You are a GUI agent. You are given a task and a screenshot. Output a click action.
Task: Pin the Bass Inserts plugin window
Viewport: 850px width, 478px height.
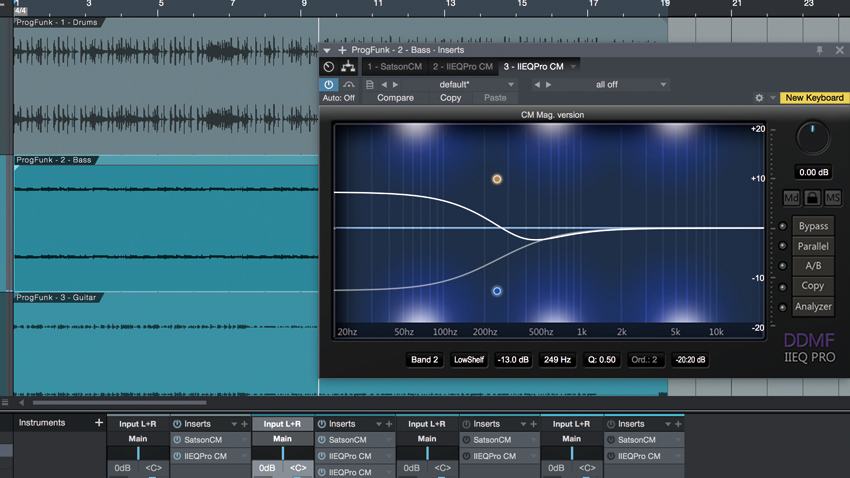(820, 50)
